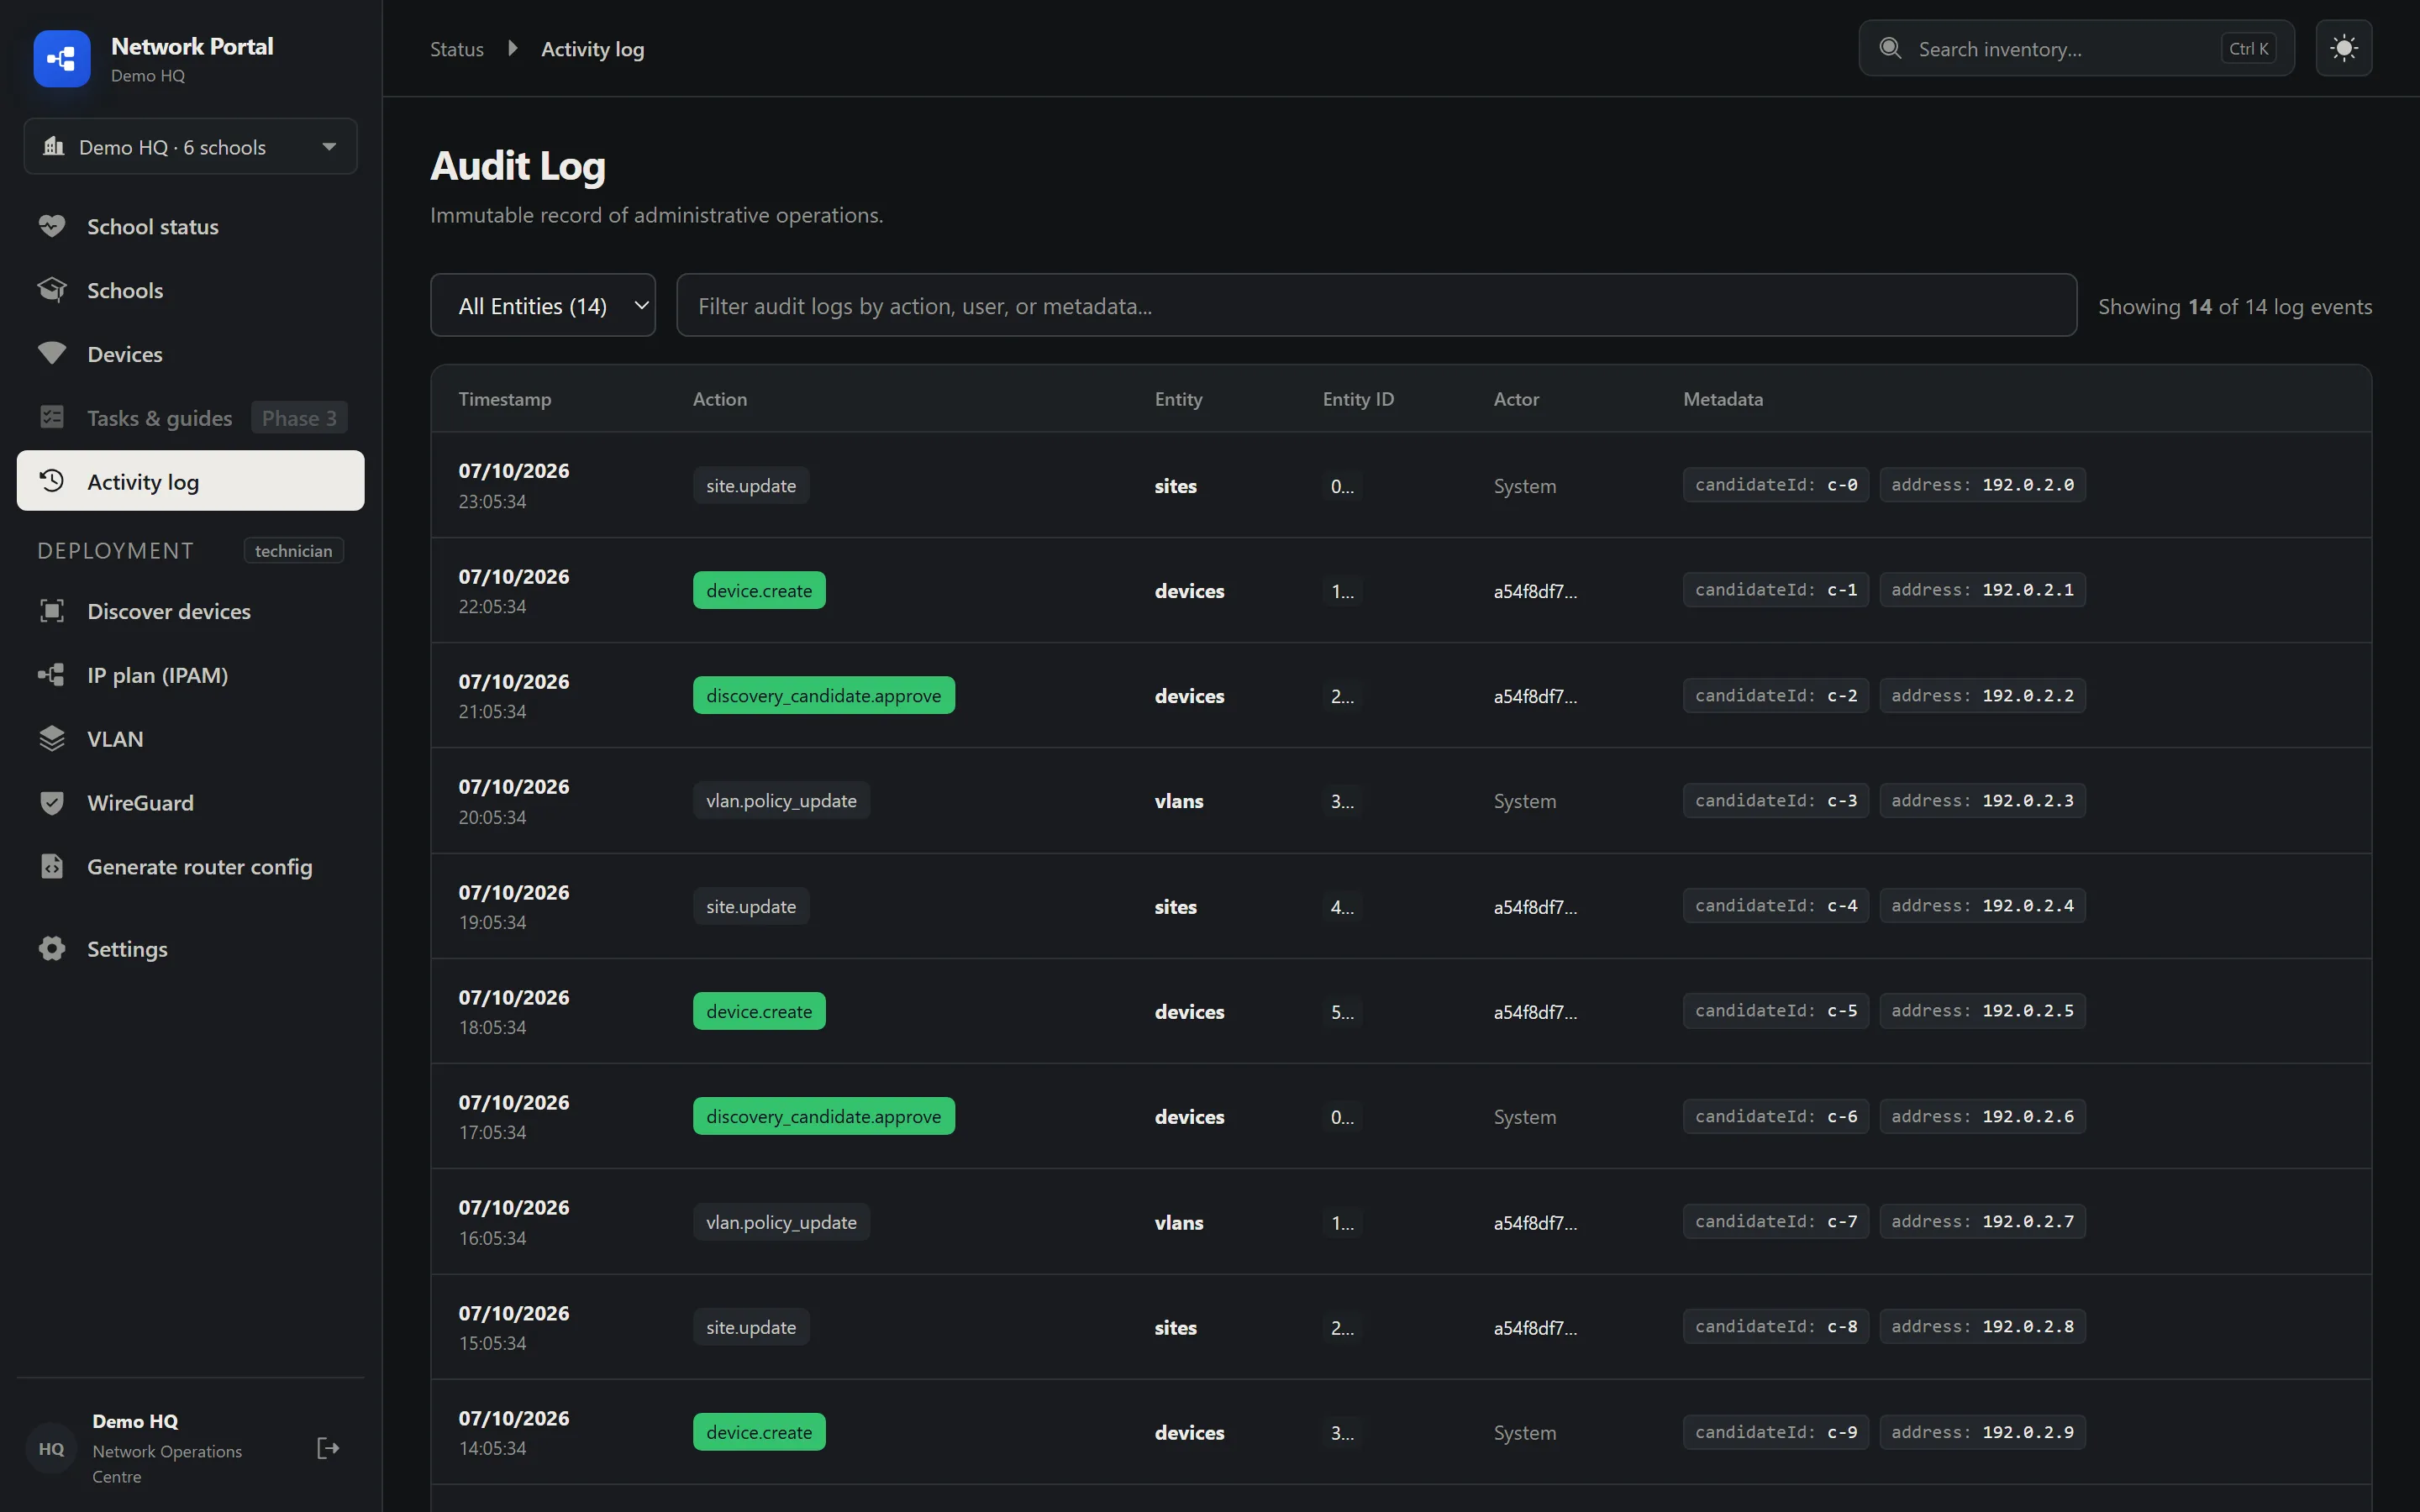The width and height of the screenshot is (2420, 1512).
Task: Click the Timestamp column header
Action: (x=505, y=399)
